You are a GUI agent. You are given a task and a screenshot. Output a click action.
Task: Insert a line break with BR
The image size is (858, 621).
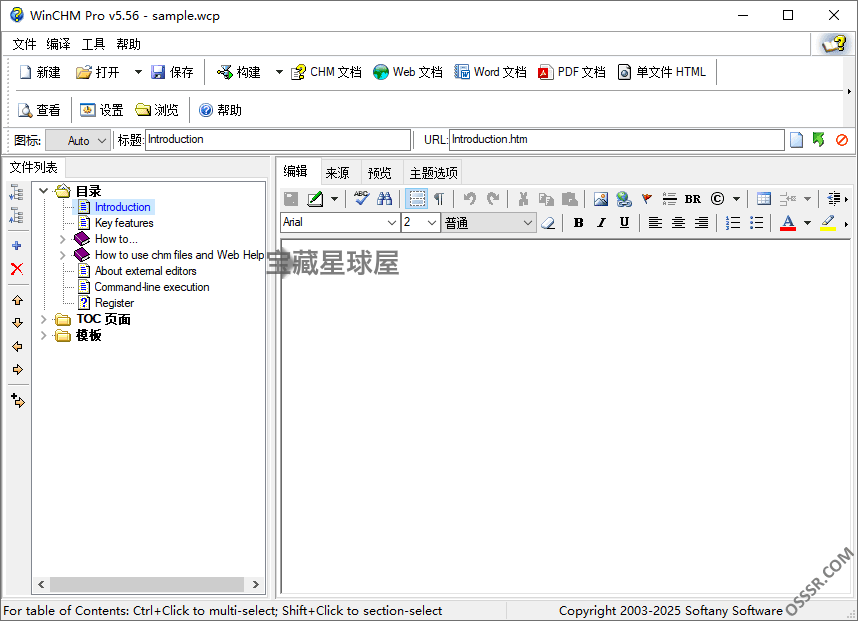coord(693,199)
